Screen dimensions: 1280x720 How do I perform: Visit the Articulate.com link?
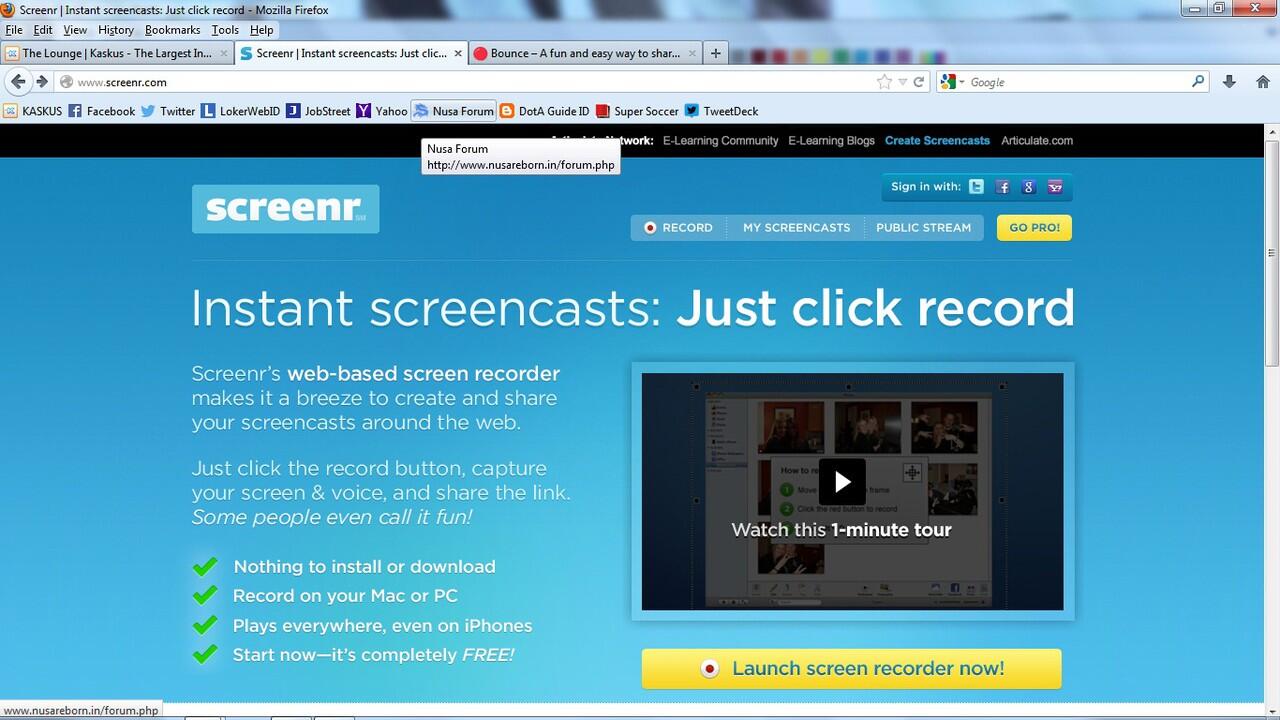click(x=1037, y=141)
